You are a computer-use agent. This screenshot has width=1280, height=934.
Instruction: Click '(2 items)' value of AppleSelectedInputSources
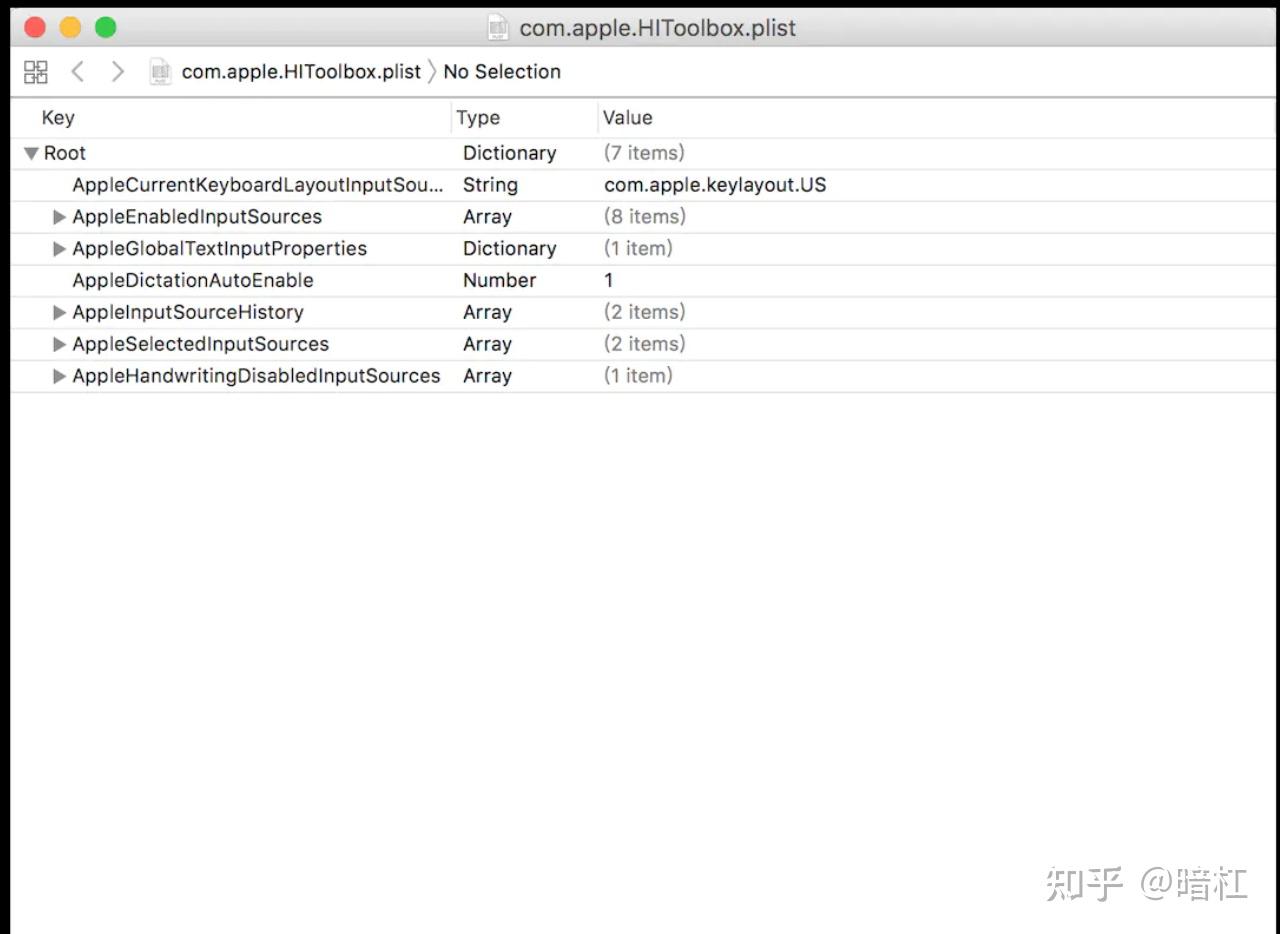[x=644, y=345]
